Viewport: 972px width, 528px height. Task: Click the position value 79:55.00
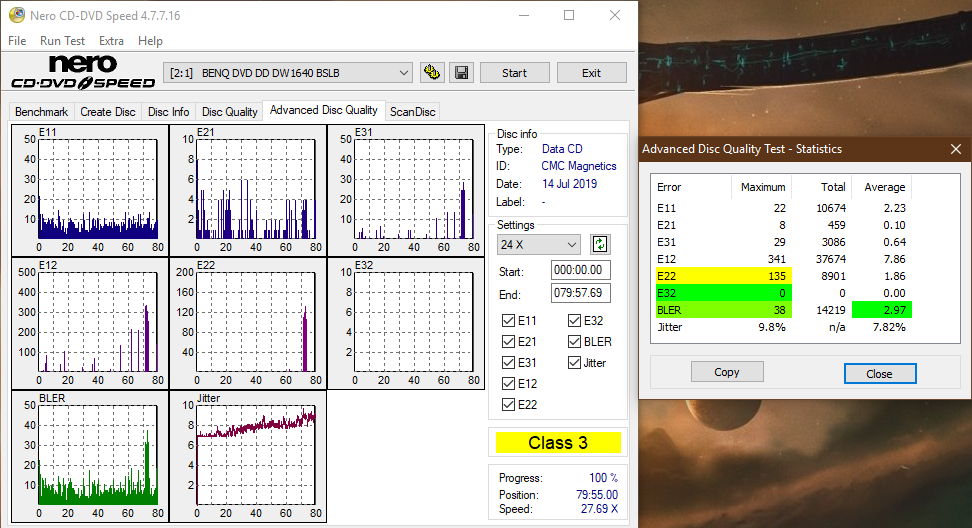point(596,495)
